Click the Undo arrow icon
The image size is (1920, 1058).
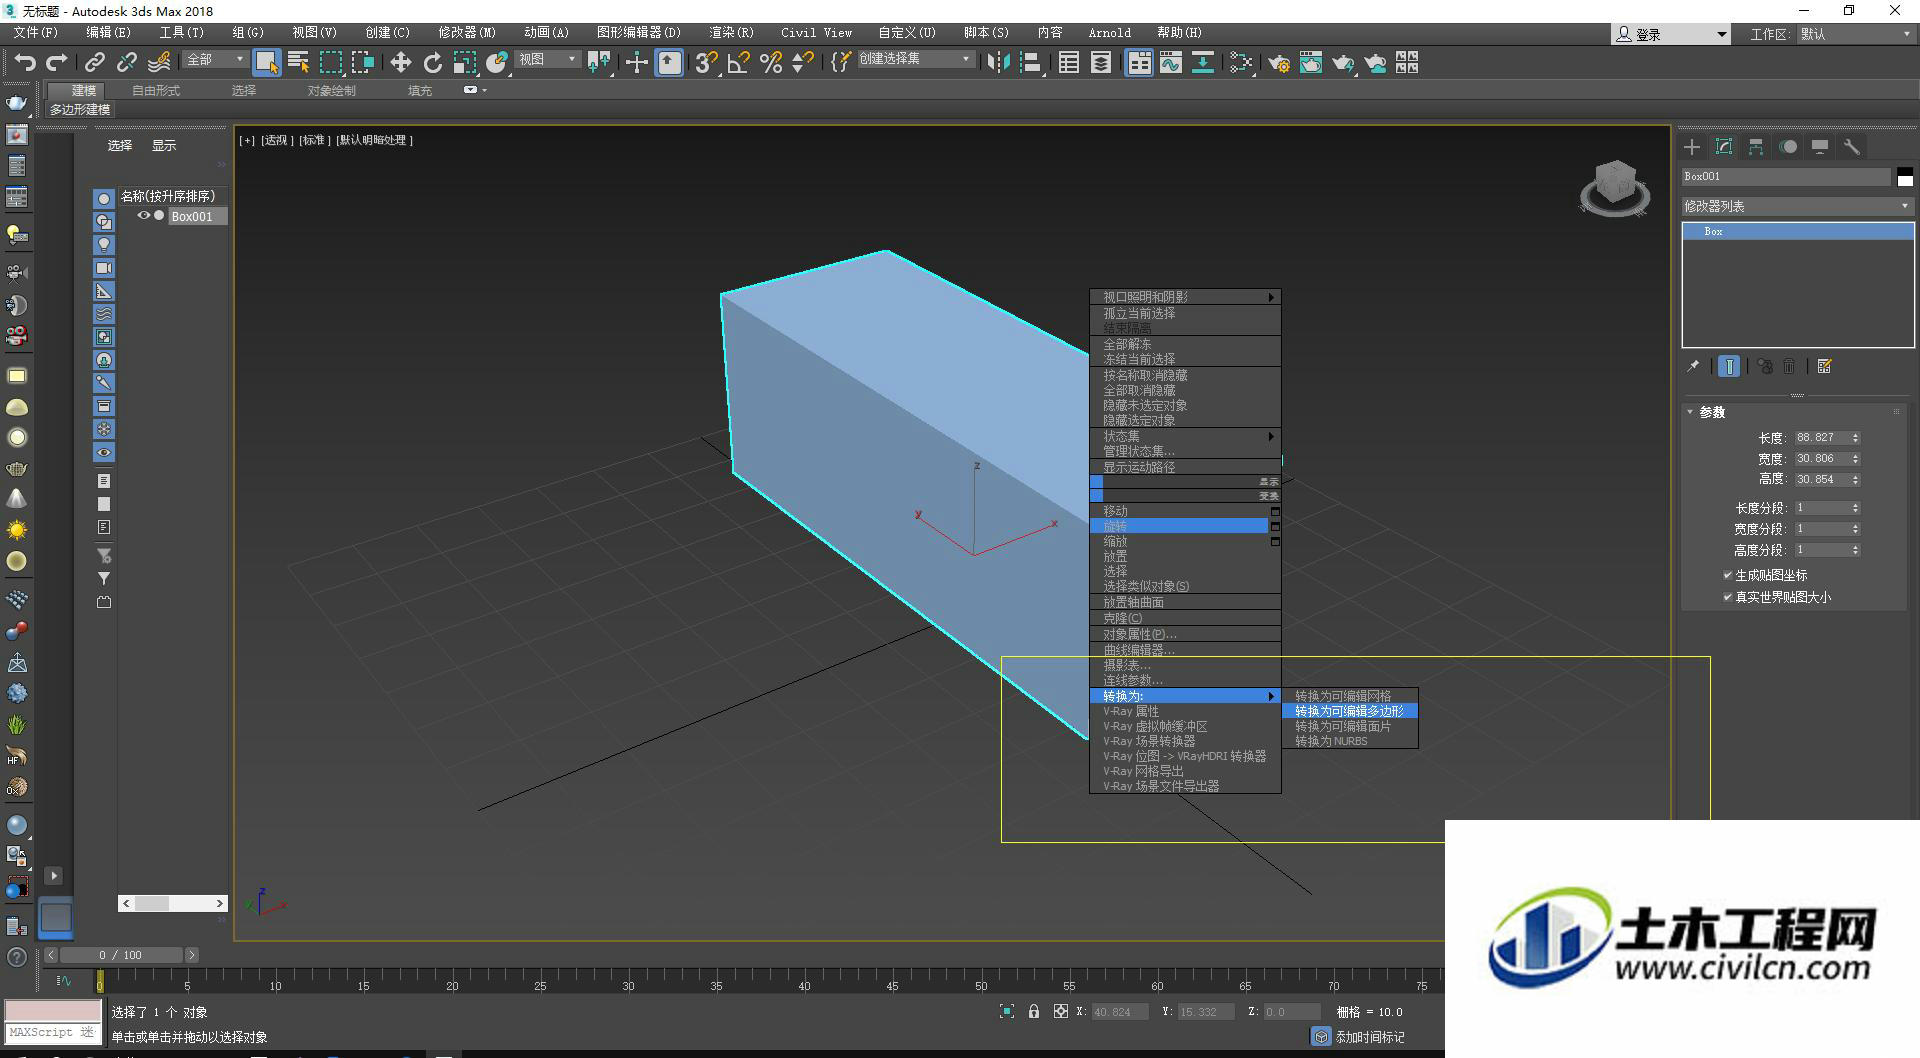point(25,63)
